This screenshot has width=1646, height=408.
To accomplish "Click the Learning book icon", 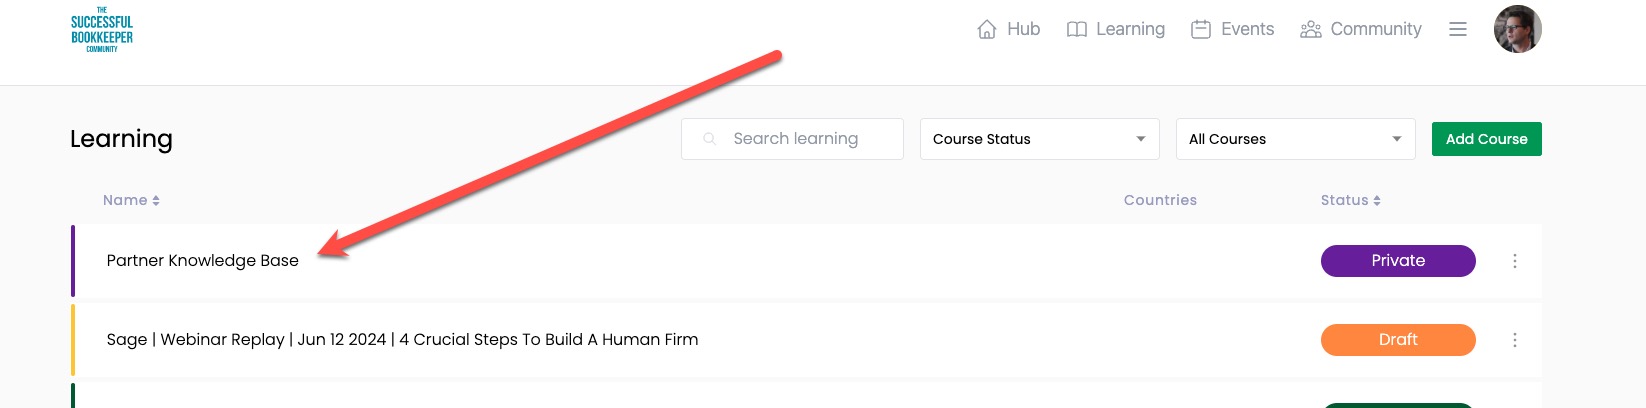I will click(1077, 29).
